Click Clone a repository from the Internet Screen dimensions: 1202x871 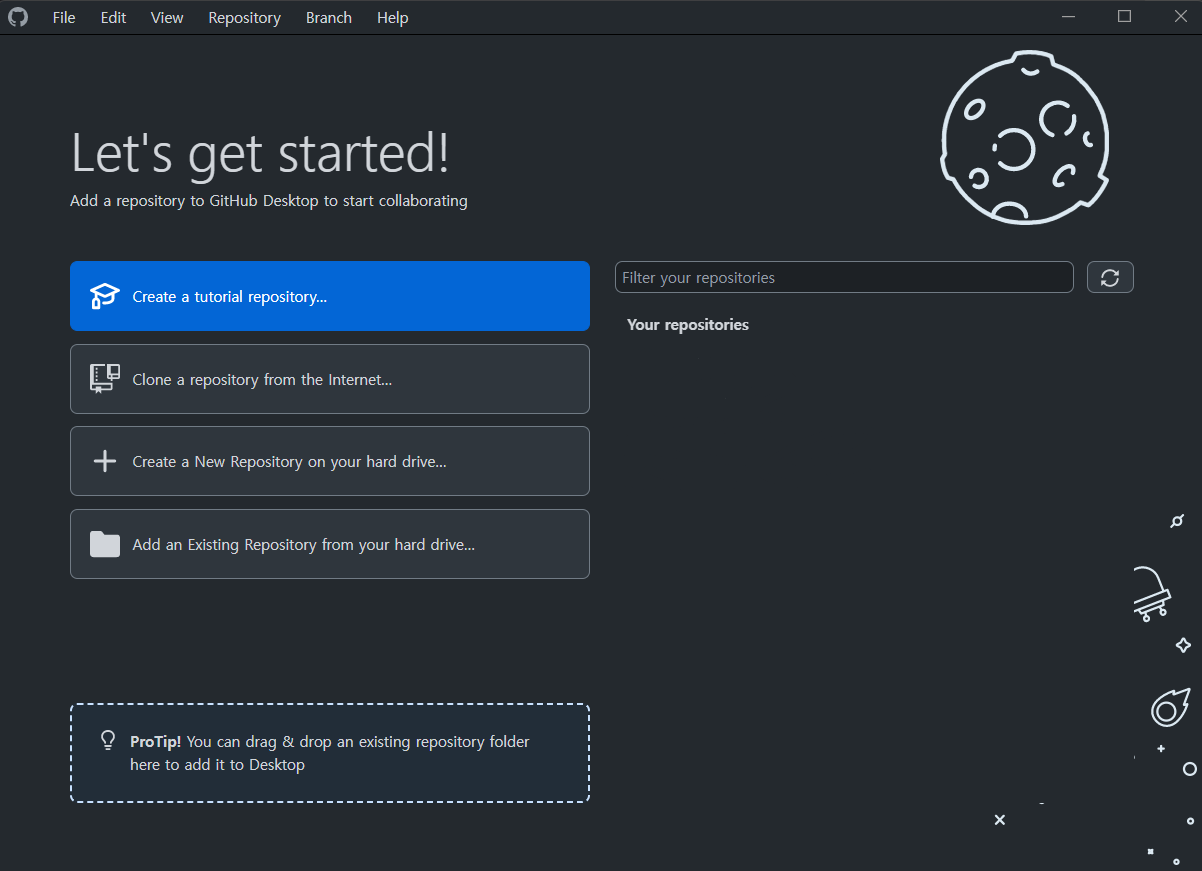(330, 379)
